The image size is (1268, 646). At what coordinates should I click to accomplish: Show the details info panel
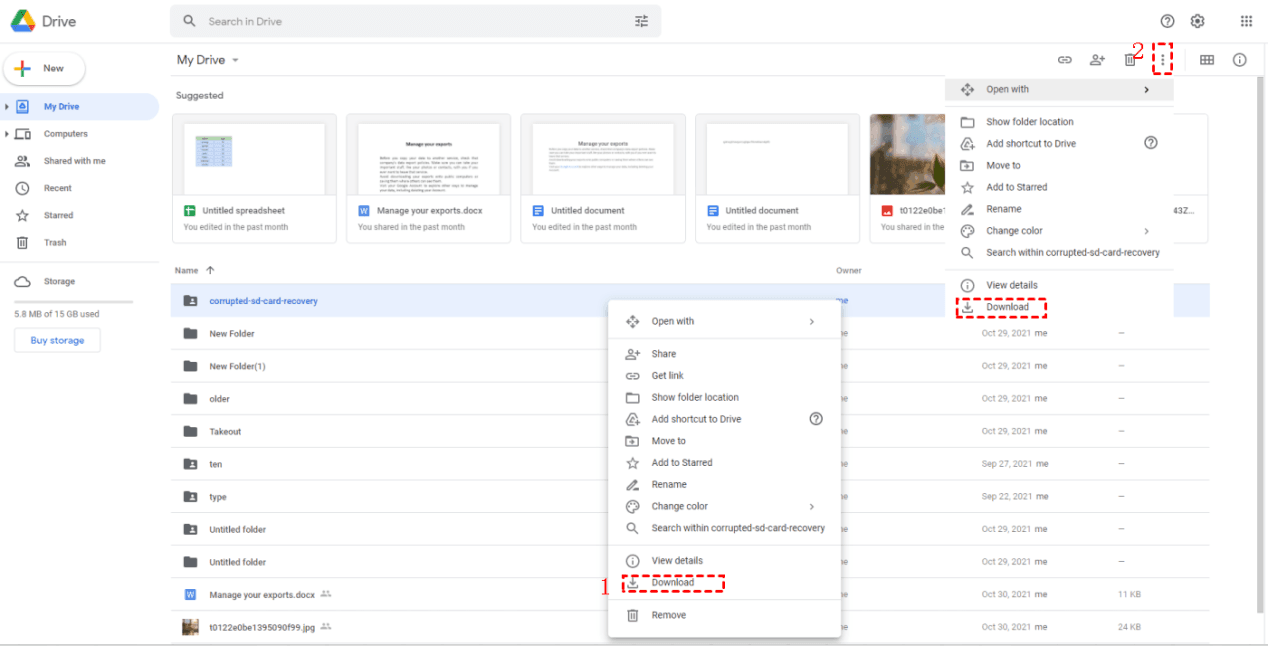1240,60
